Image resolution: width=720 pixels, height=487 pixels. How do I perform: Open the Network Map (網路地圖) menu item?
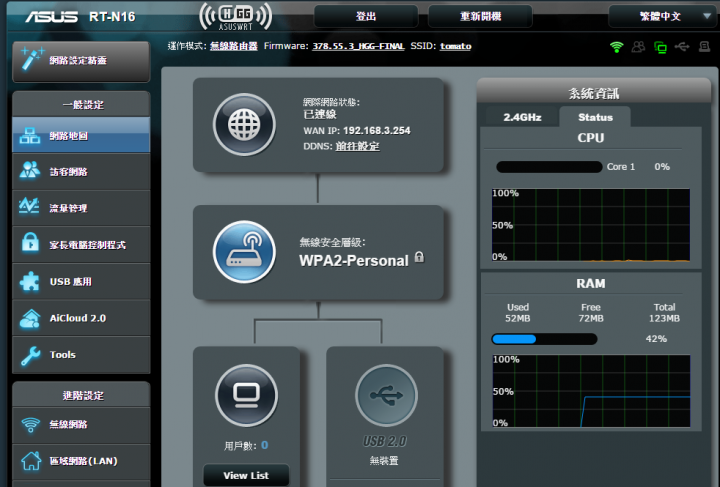click(x=81, y=135)
